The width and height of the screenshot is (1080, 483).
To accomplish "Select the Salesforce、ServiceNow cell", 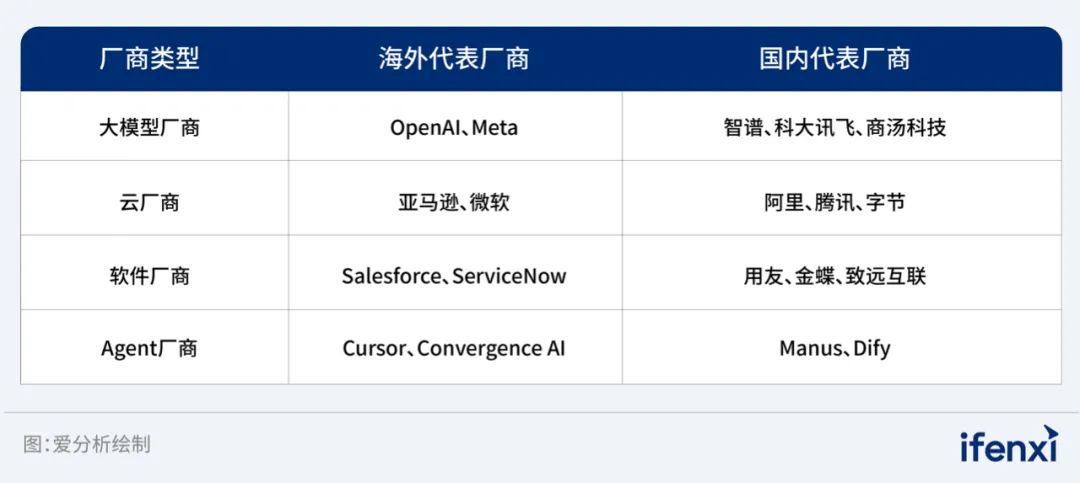I will tap(454, 276).
